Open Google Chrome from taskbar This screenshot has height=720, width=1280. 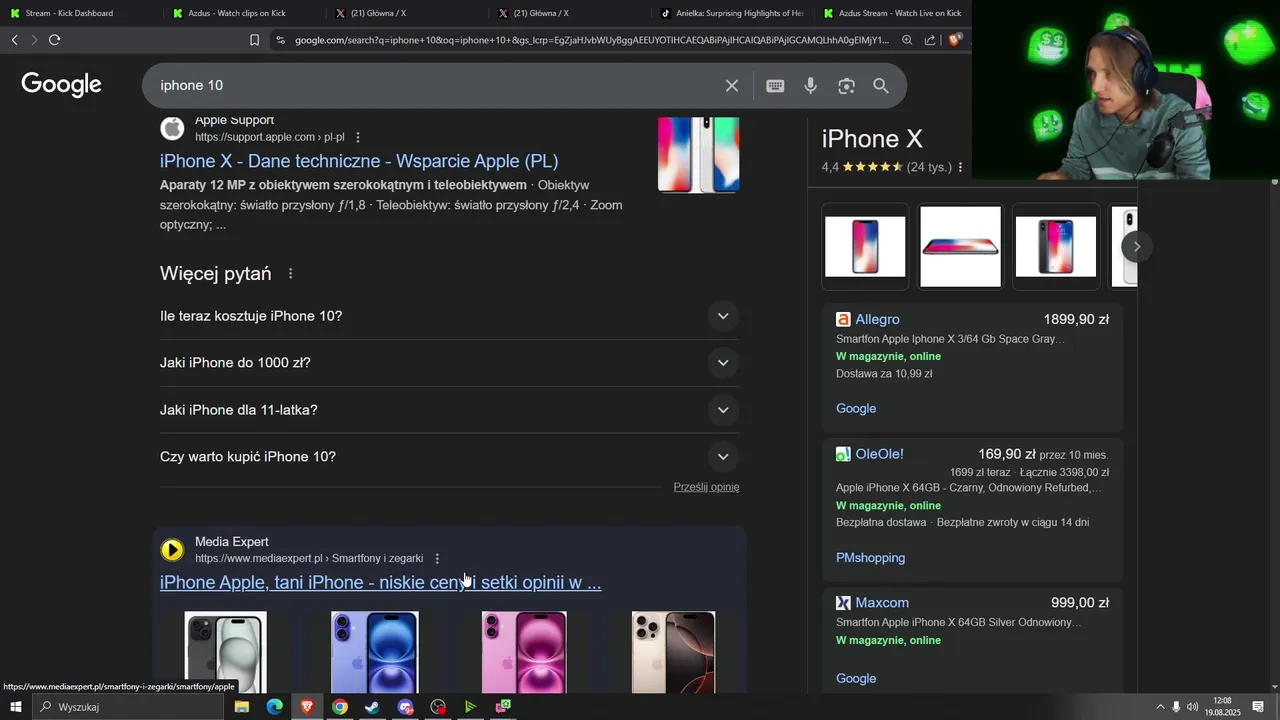[340, 707]
